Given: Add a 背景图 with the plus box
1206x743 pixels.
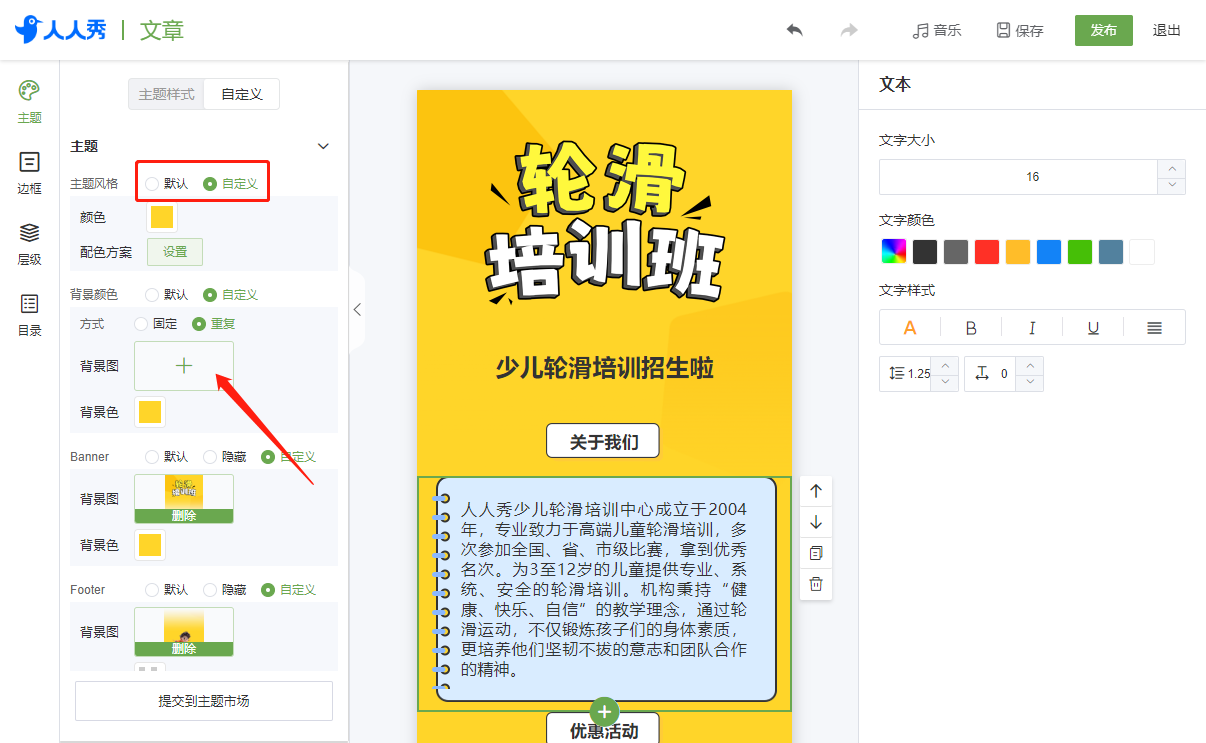Looking at the screenshot, I should [184, 366].
